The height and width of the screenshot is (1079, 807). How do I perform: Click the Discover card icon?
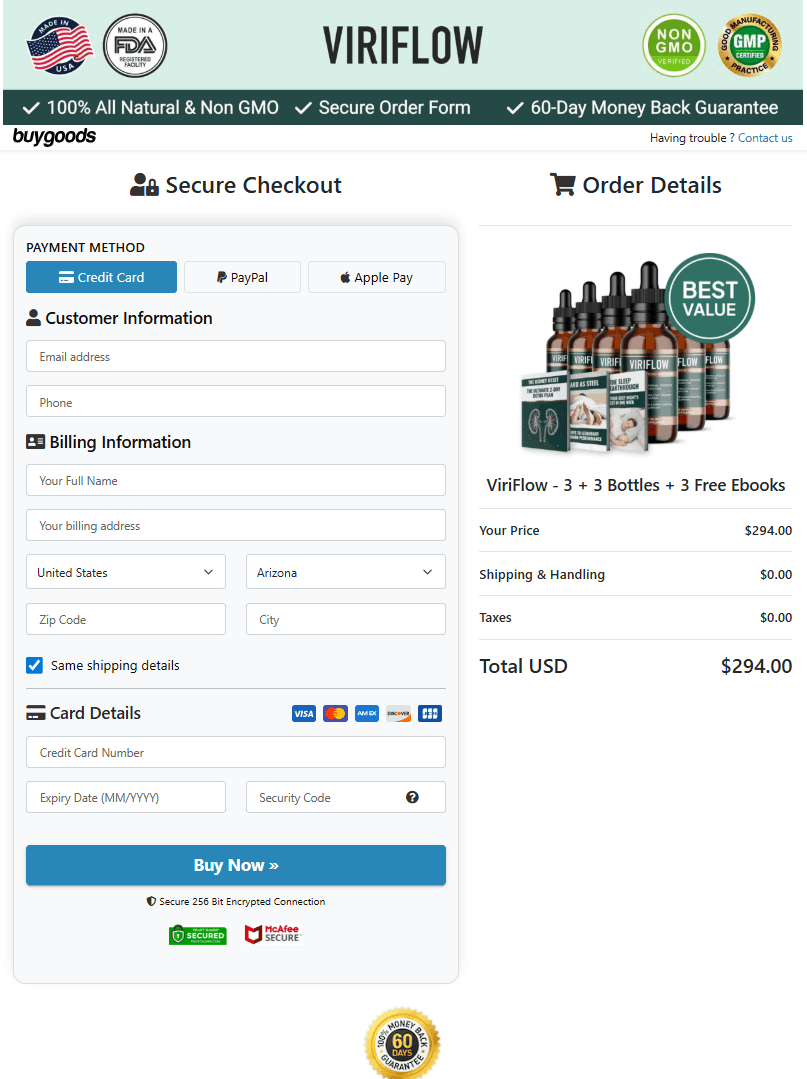click(398, 713)
